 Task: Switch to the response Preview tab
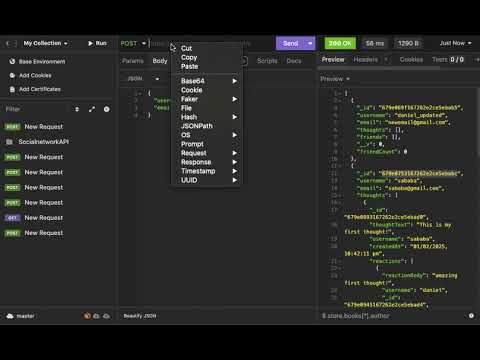[x=333, y=59]
